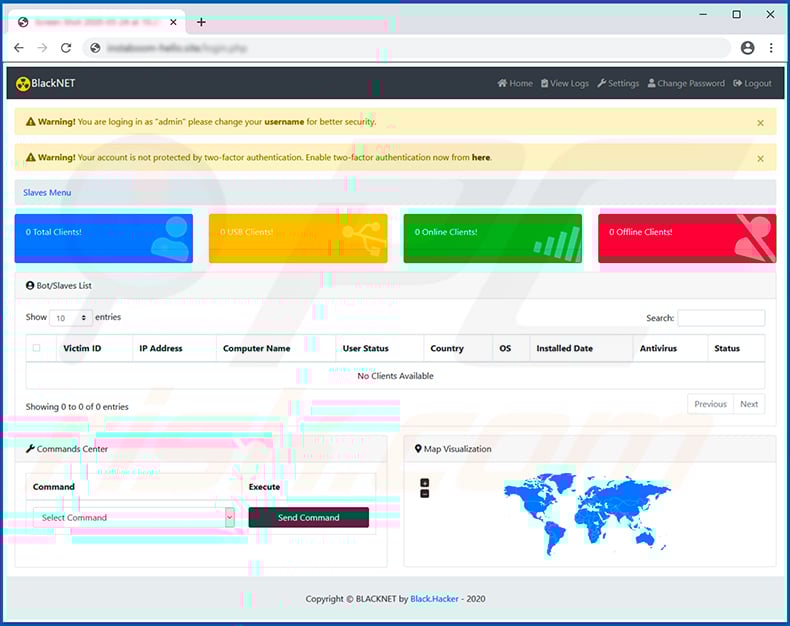Screen dimensions: 790x626
Task: Open the browser profile icon
Action: pyautogui.click(x=748, y=48)
